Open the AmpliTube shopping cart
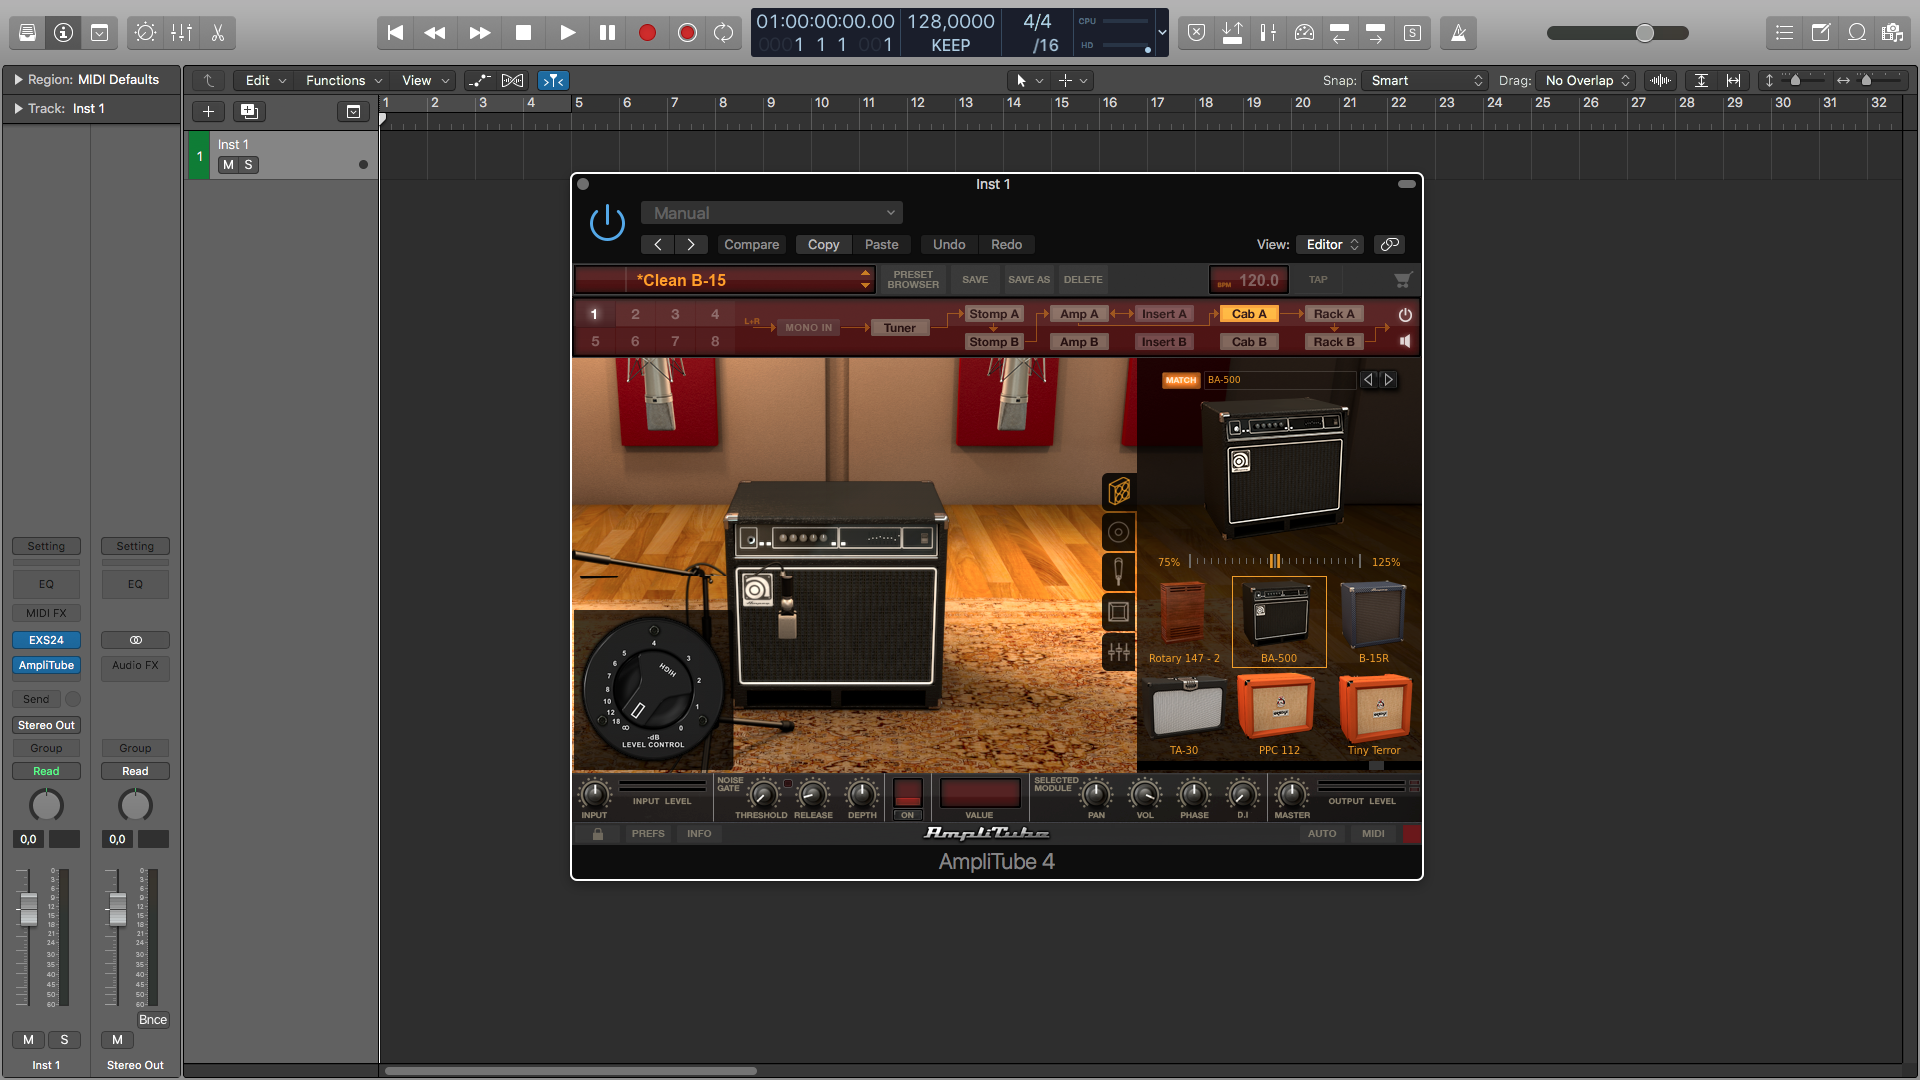Screen dimensions: 1920x1080 [1403, 280]
